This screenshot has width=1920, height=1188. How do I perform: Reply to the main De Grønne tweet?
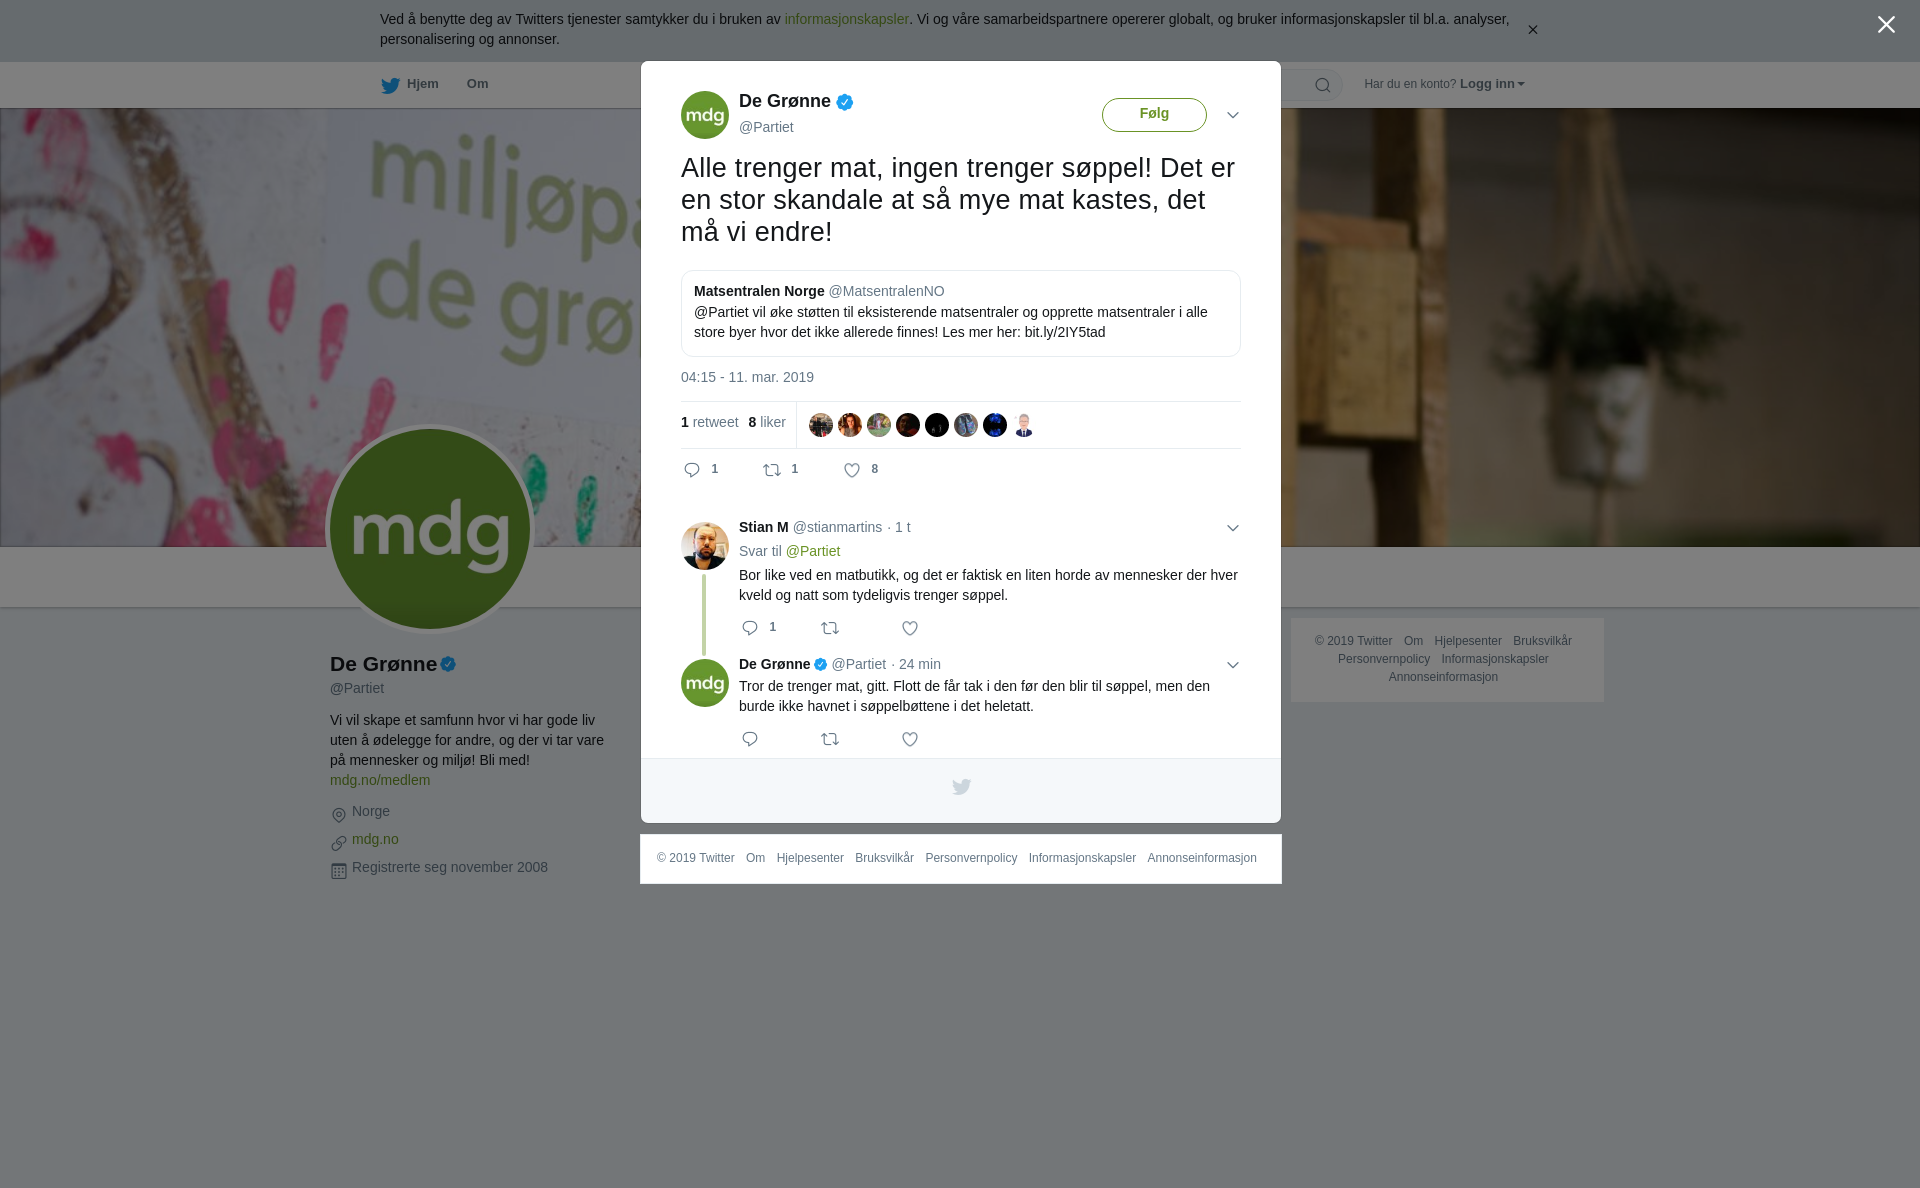point(692,470)
